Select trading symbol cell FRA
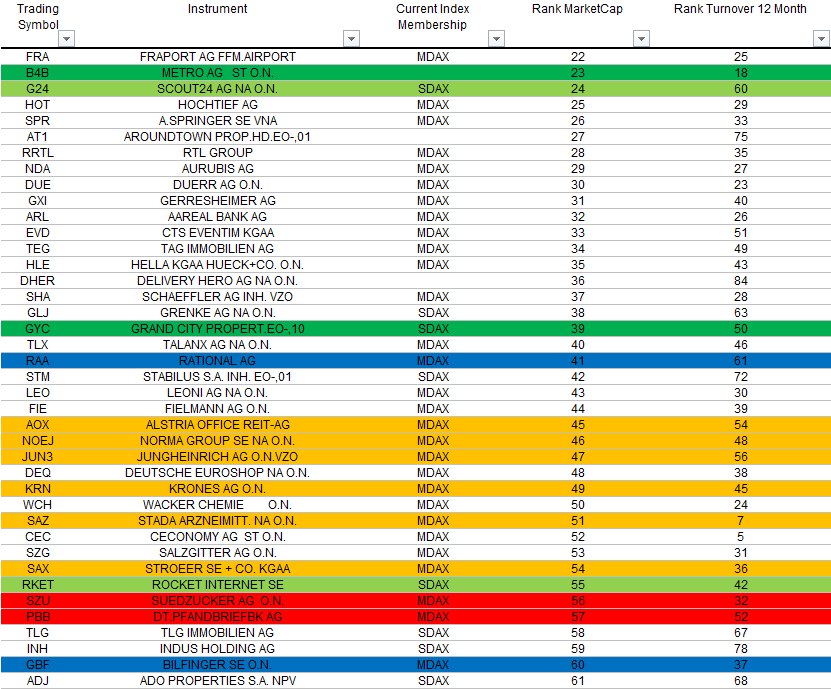 (x=38, y=57)
